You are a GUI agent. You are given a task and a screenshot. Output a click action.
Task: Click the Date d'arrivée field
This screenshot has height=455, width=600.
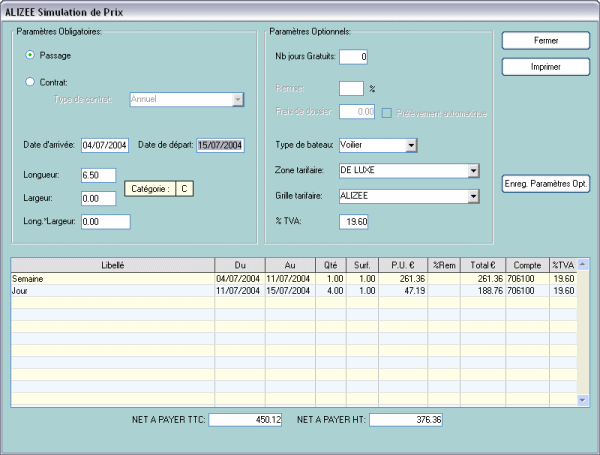coord(105,145)
